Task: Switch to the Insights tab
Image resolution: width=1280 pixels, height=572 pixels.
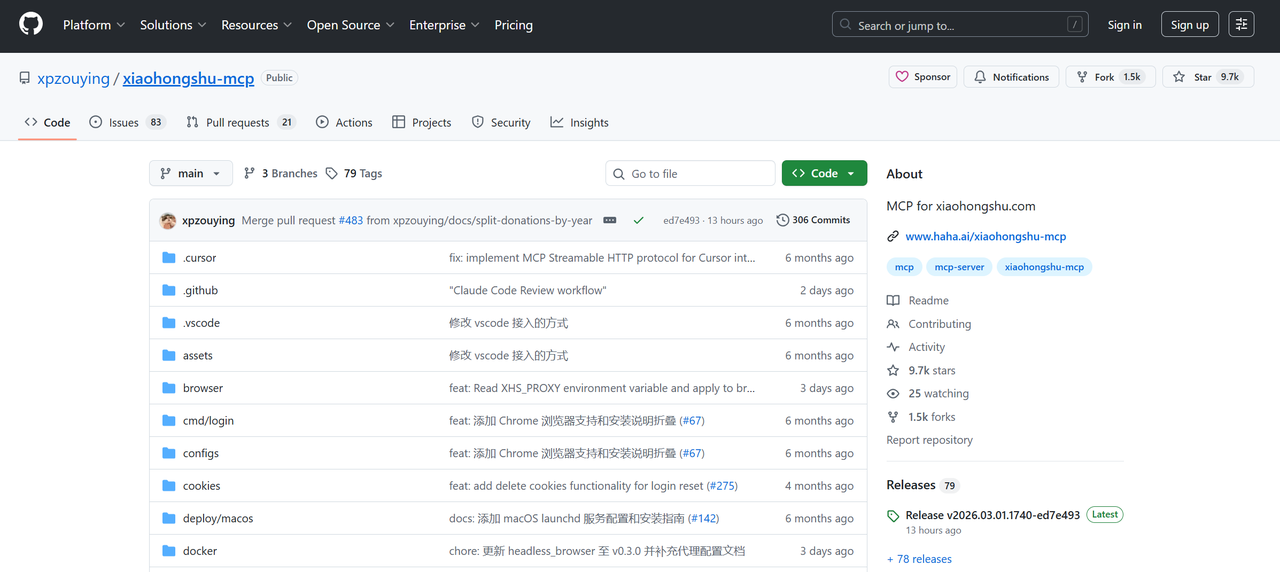Action: click(x=579, y=122)
